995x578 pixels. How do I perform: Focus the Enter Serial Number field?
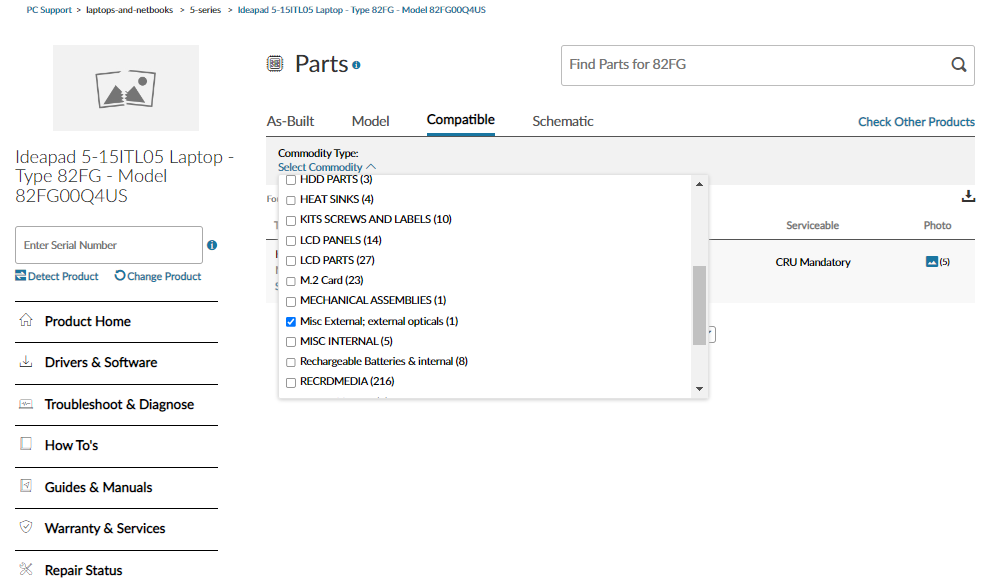pyautogui.click(x=109, y=245)
